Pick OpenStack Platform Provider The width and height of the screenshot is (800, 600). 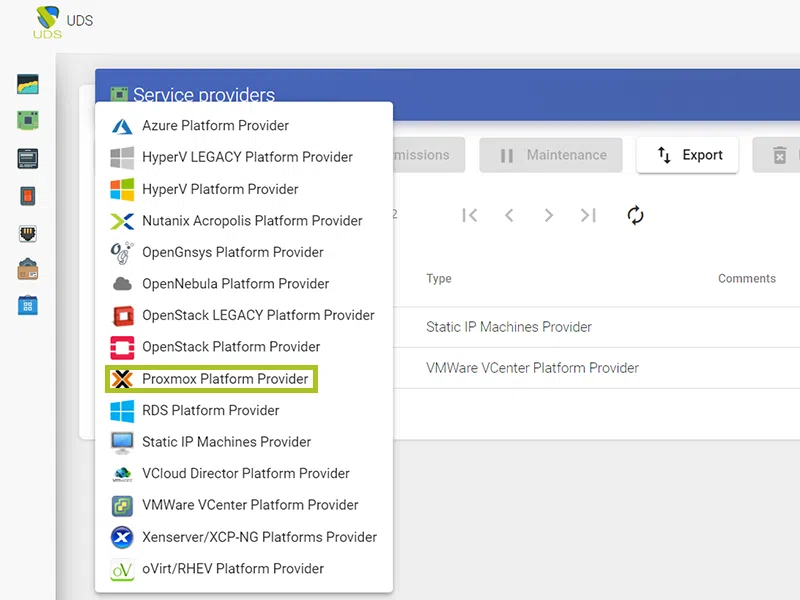[244, 347]
